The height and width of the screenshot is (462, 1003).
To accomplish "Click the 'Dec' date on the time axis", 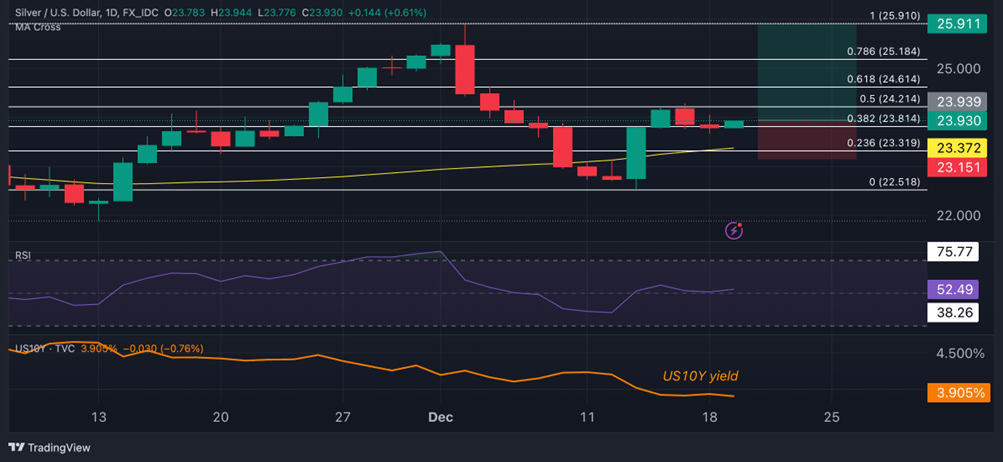I will pyautogui.click(x=440, y=417).
